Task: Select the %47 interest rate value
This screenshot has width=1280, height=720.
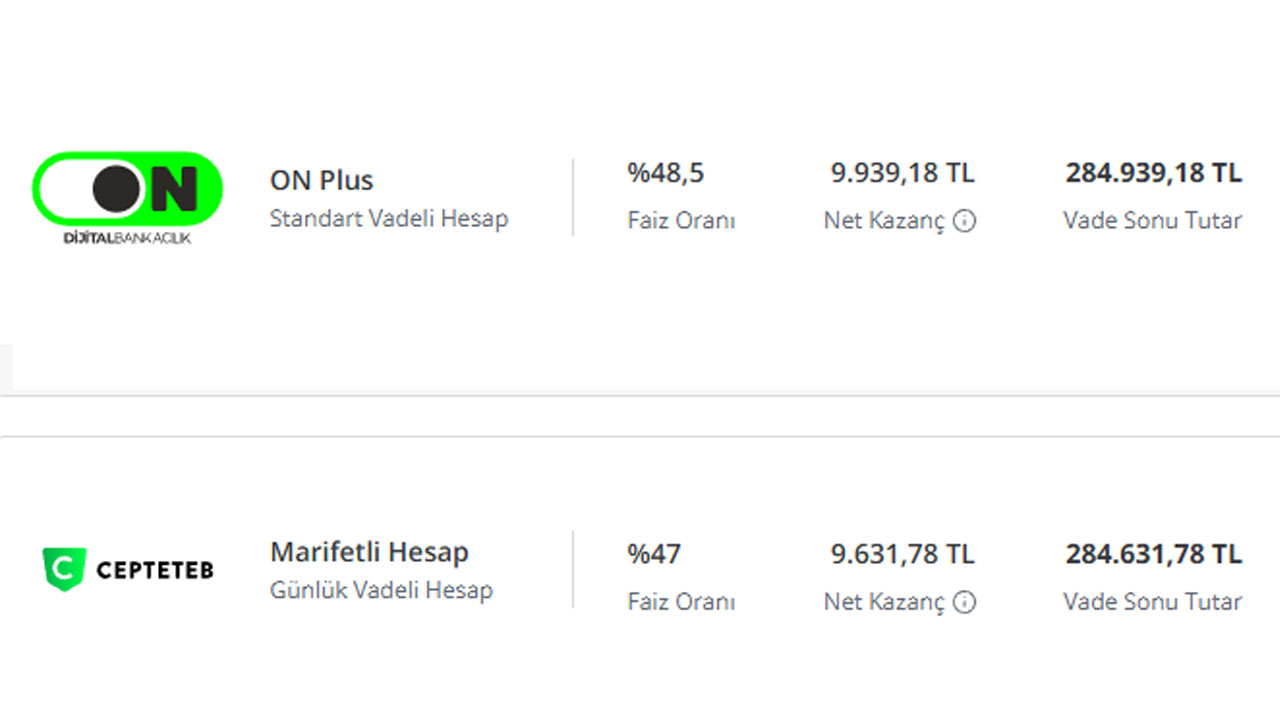Action: [x=653, y=554]
